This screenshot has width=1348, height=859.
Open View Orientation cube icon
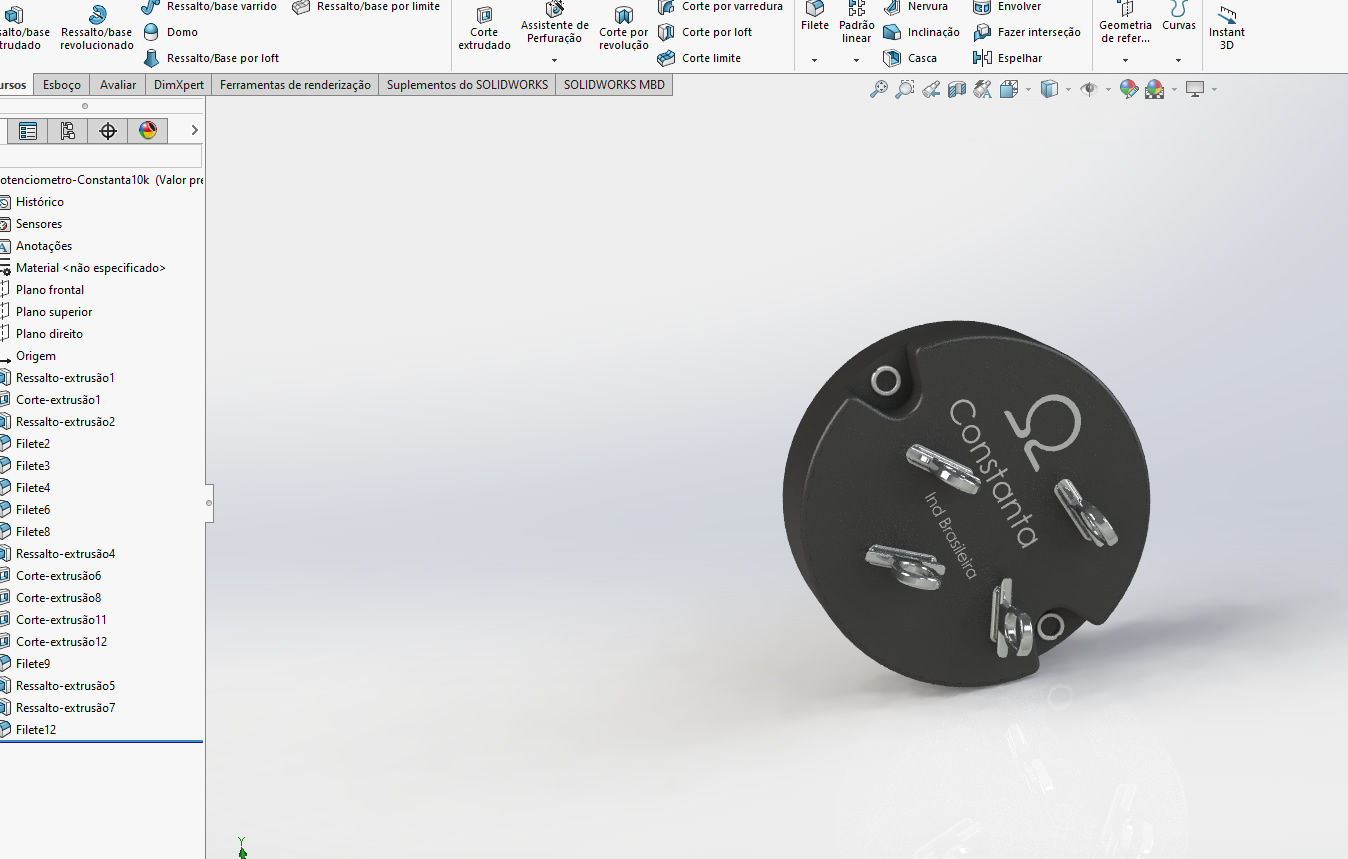pos(1009,90)
